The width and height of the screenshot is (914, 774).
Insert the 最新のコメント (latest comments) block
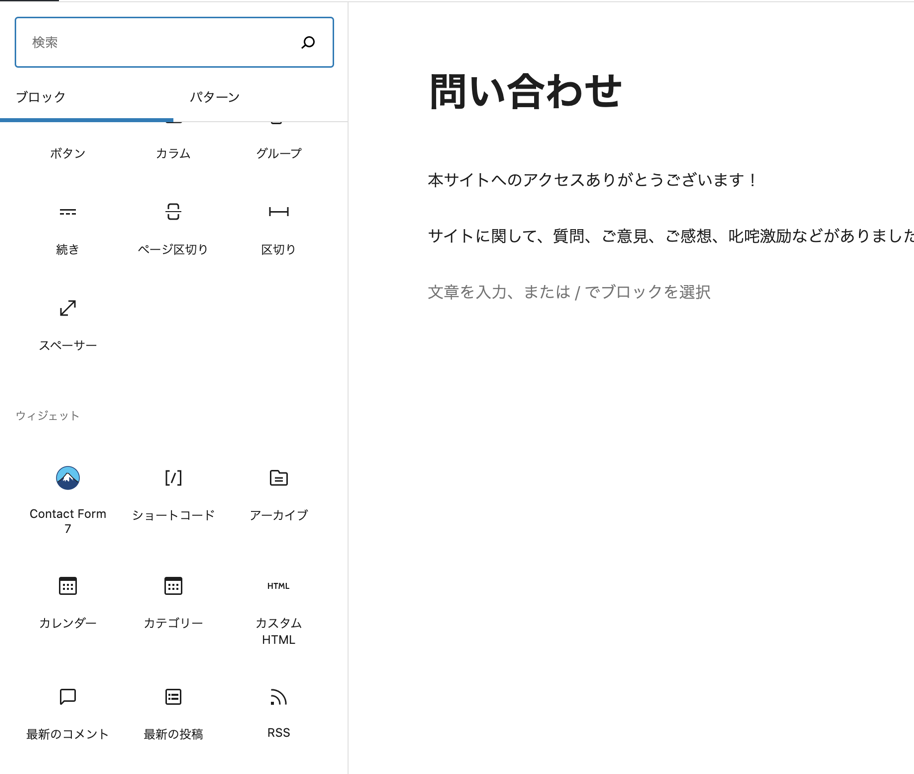pos(68,712)
